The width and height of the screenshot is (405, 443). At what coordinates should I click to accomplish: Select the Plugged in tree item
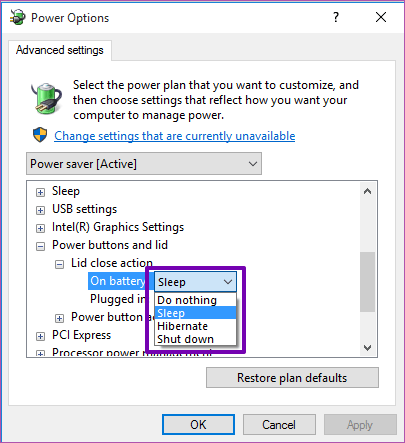(117, 299)
